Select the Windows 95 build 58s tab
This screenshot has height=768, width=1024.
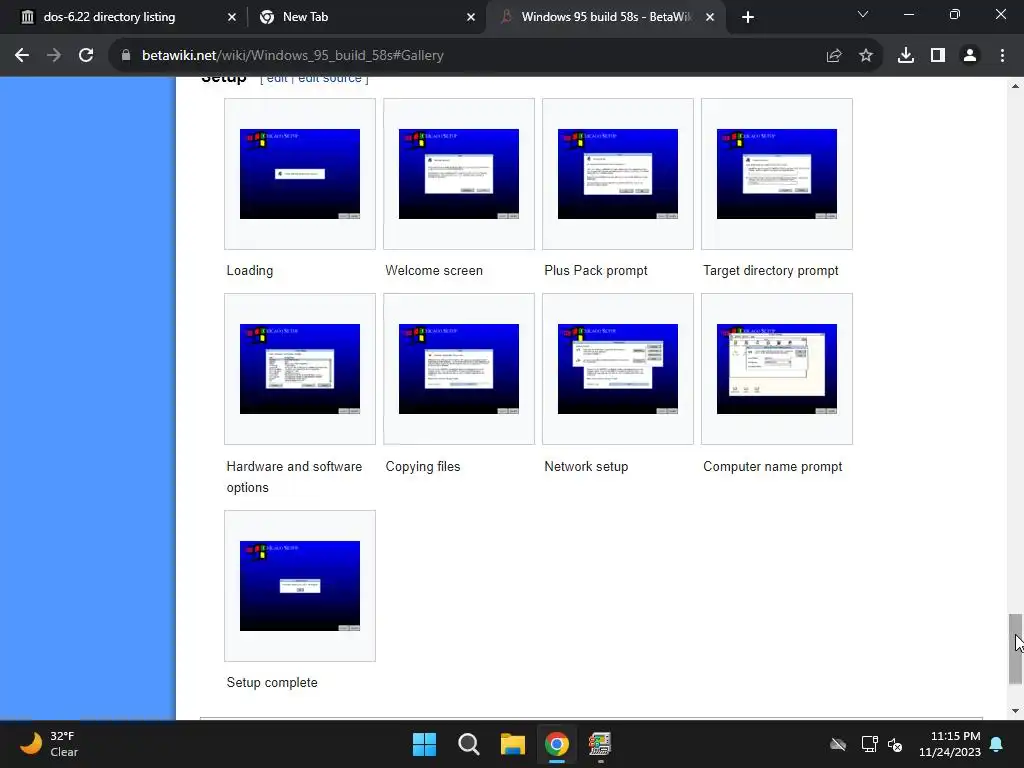pyautogui.click(x=606, y=17)
